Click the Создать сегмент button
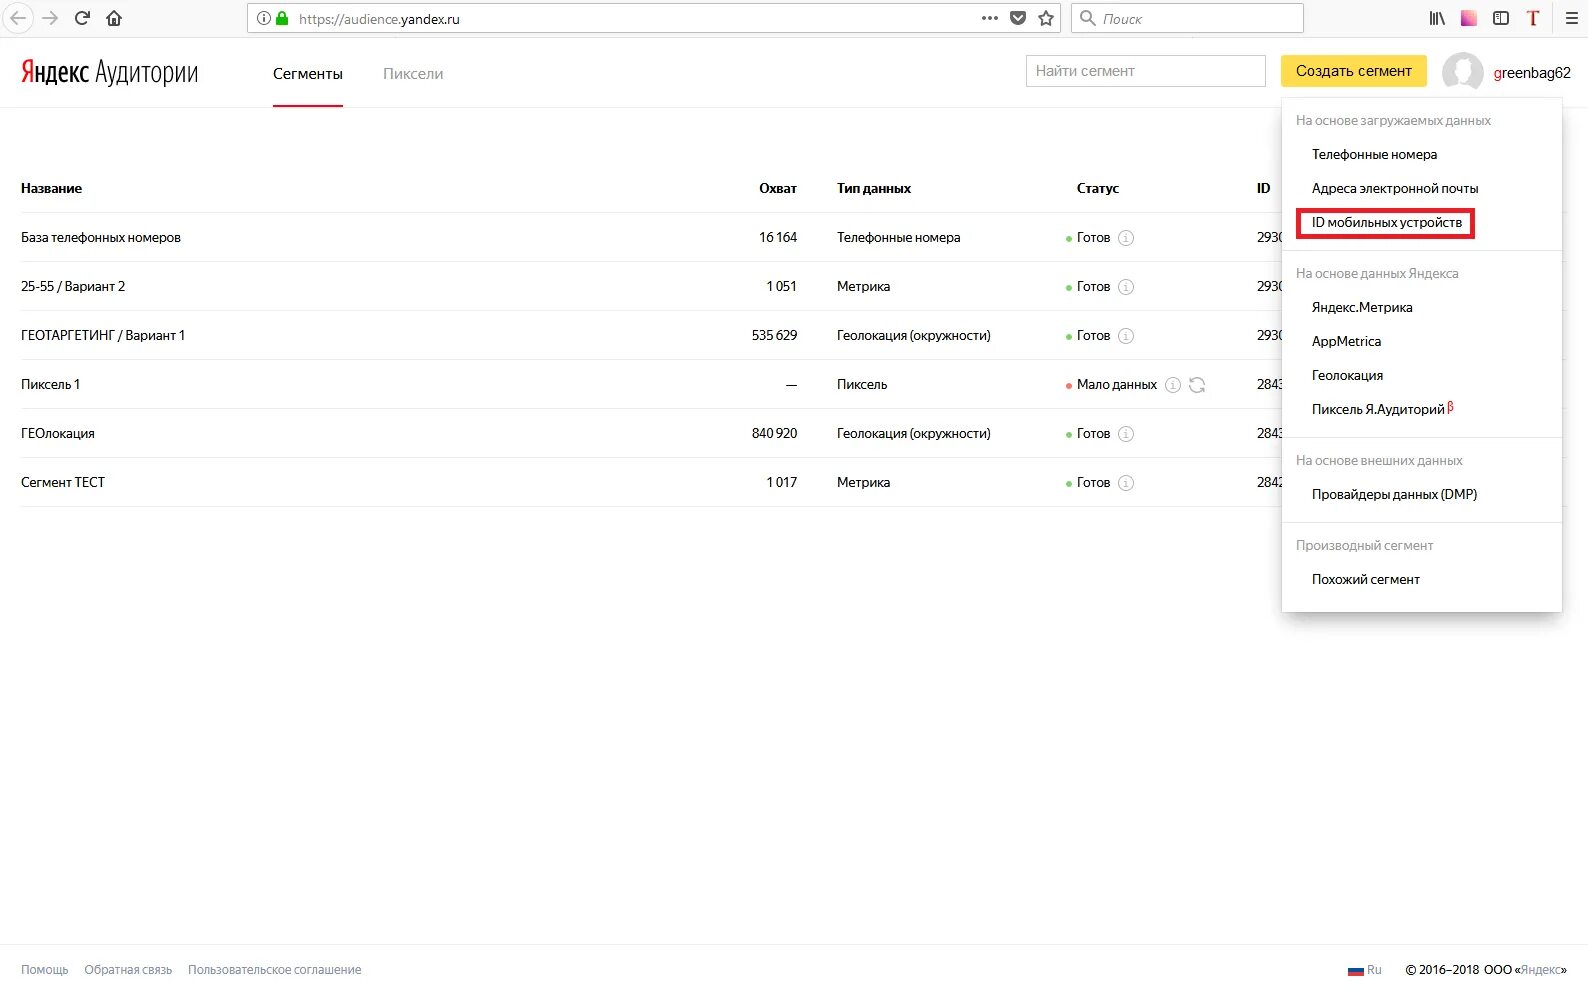 coord(1354,71)
